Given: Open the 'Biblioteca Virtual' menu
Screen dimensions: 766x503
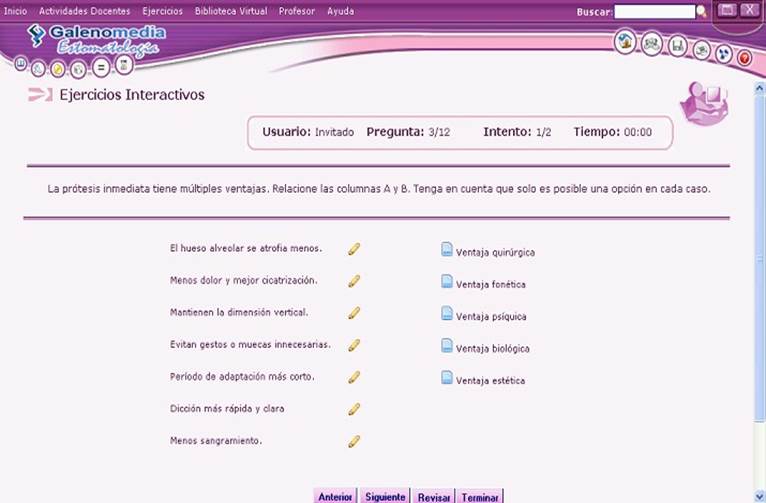Looking at the screenshot, I should 229,11.
